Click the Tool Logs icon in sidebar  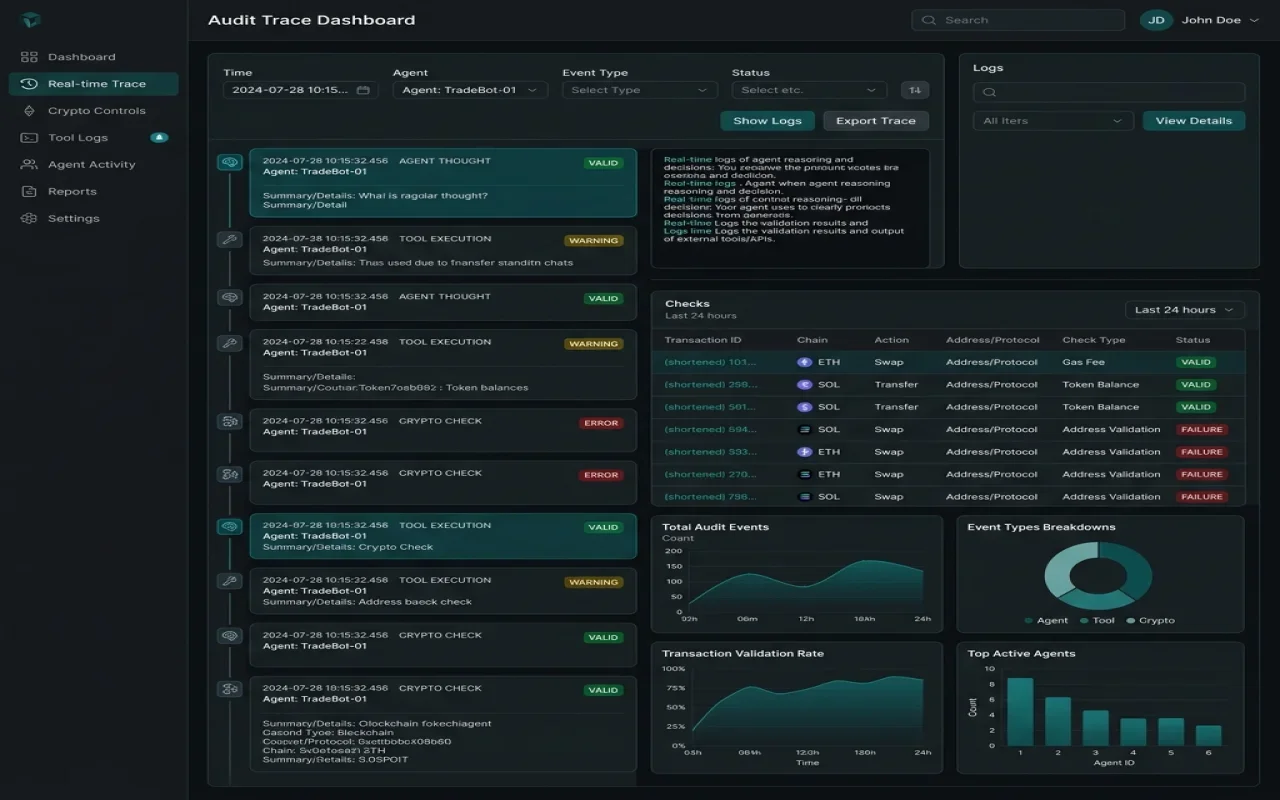29,138
